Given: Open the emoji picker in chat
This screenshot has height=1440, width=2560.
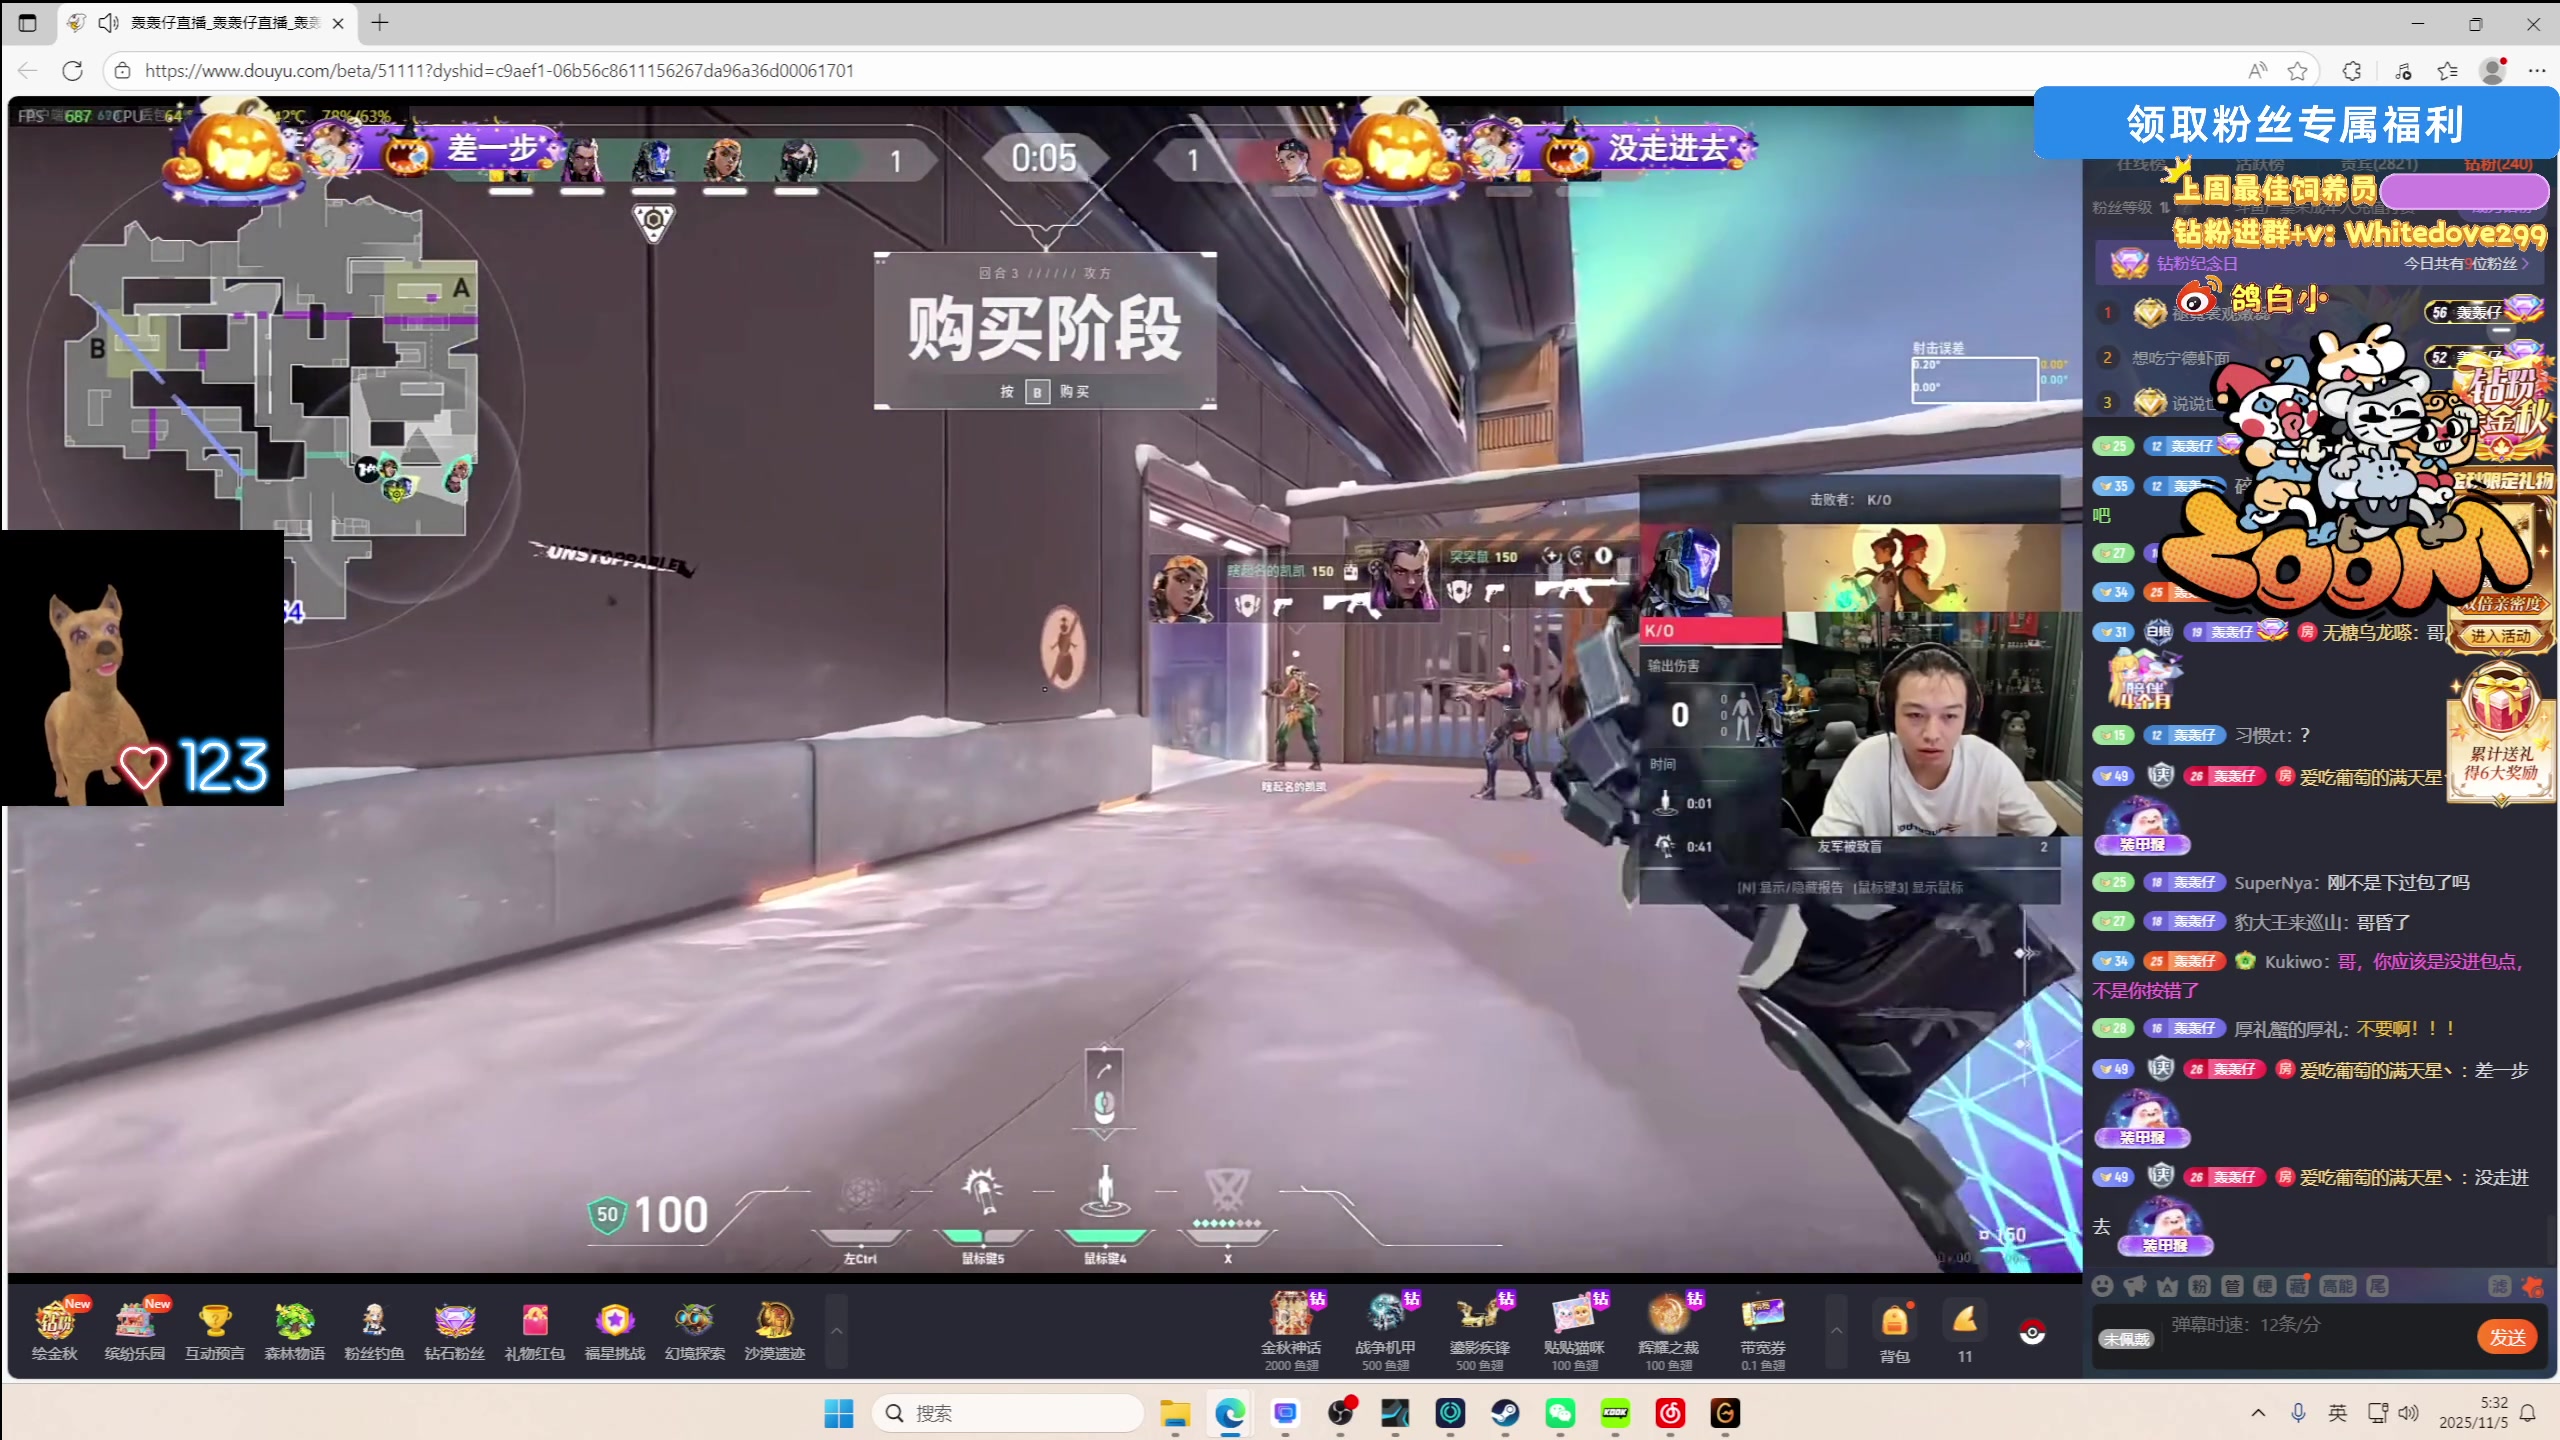Looking at the screenshot, I should tap(2103, 1286).
